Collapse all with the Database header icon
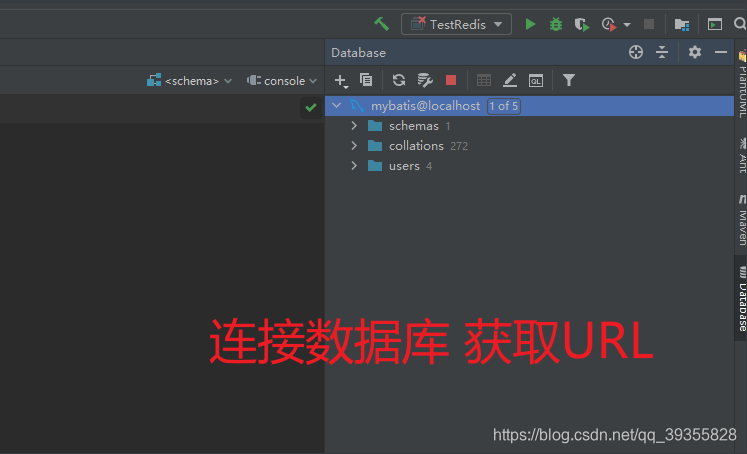 662,52
